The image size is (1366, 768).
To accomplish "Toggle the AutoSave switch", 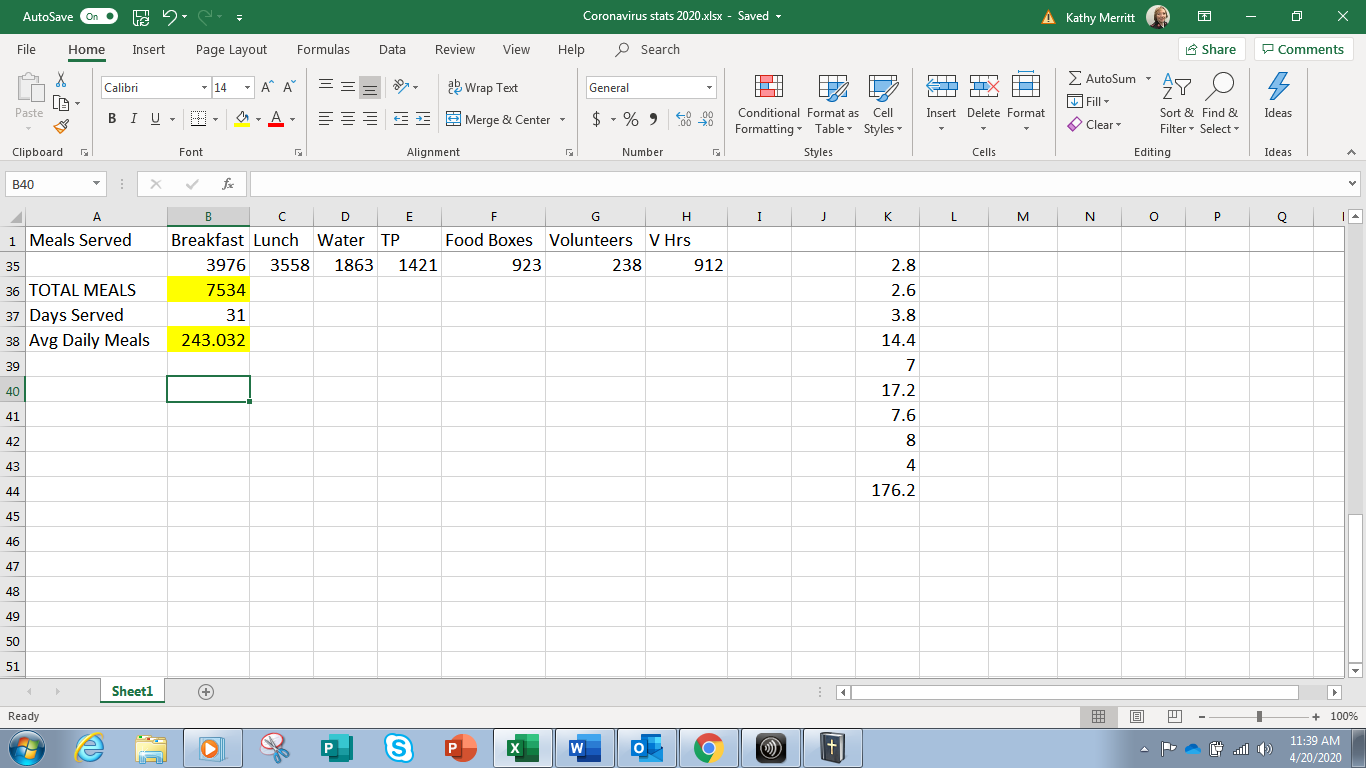I will point(98,16).
